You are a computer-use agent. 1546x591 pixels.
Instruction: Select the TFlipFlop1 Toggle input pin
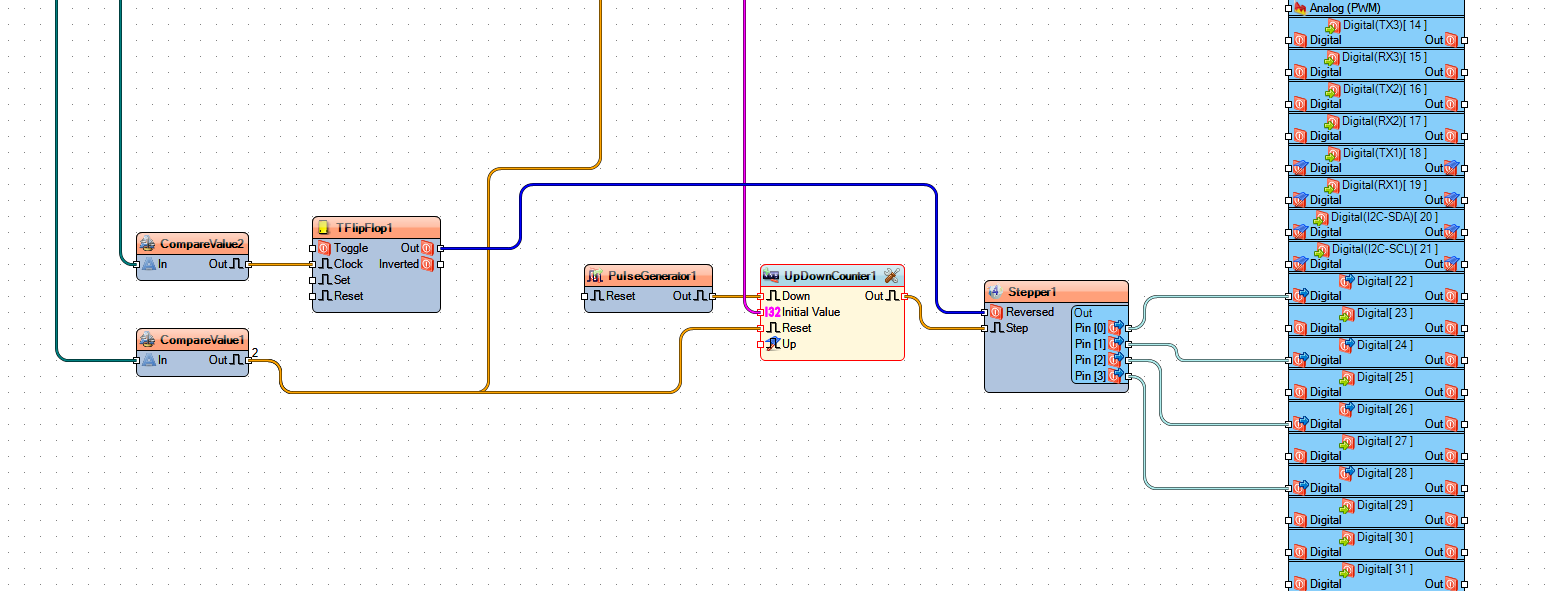pos(313,248)
